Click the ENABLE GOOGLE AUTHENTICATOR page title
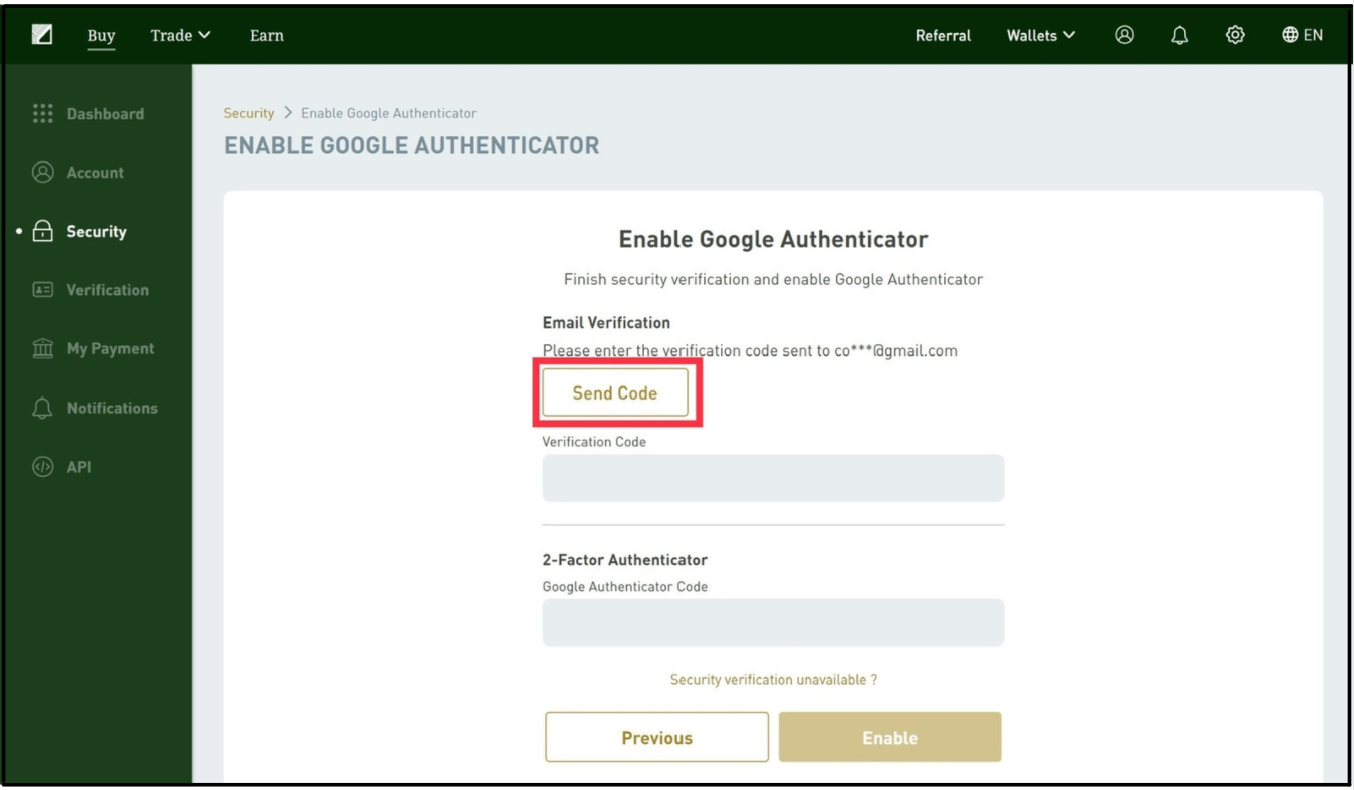 click(x=412, y=146)
